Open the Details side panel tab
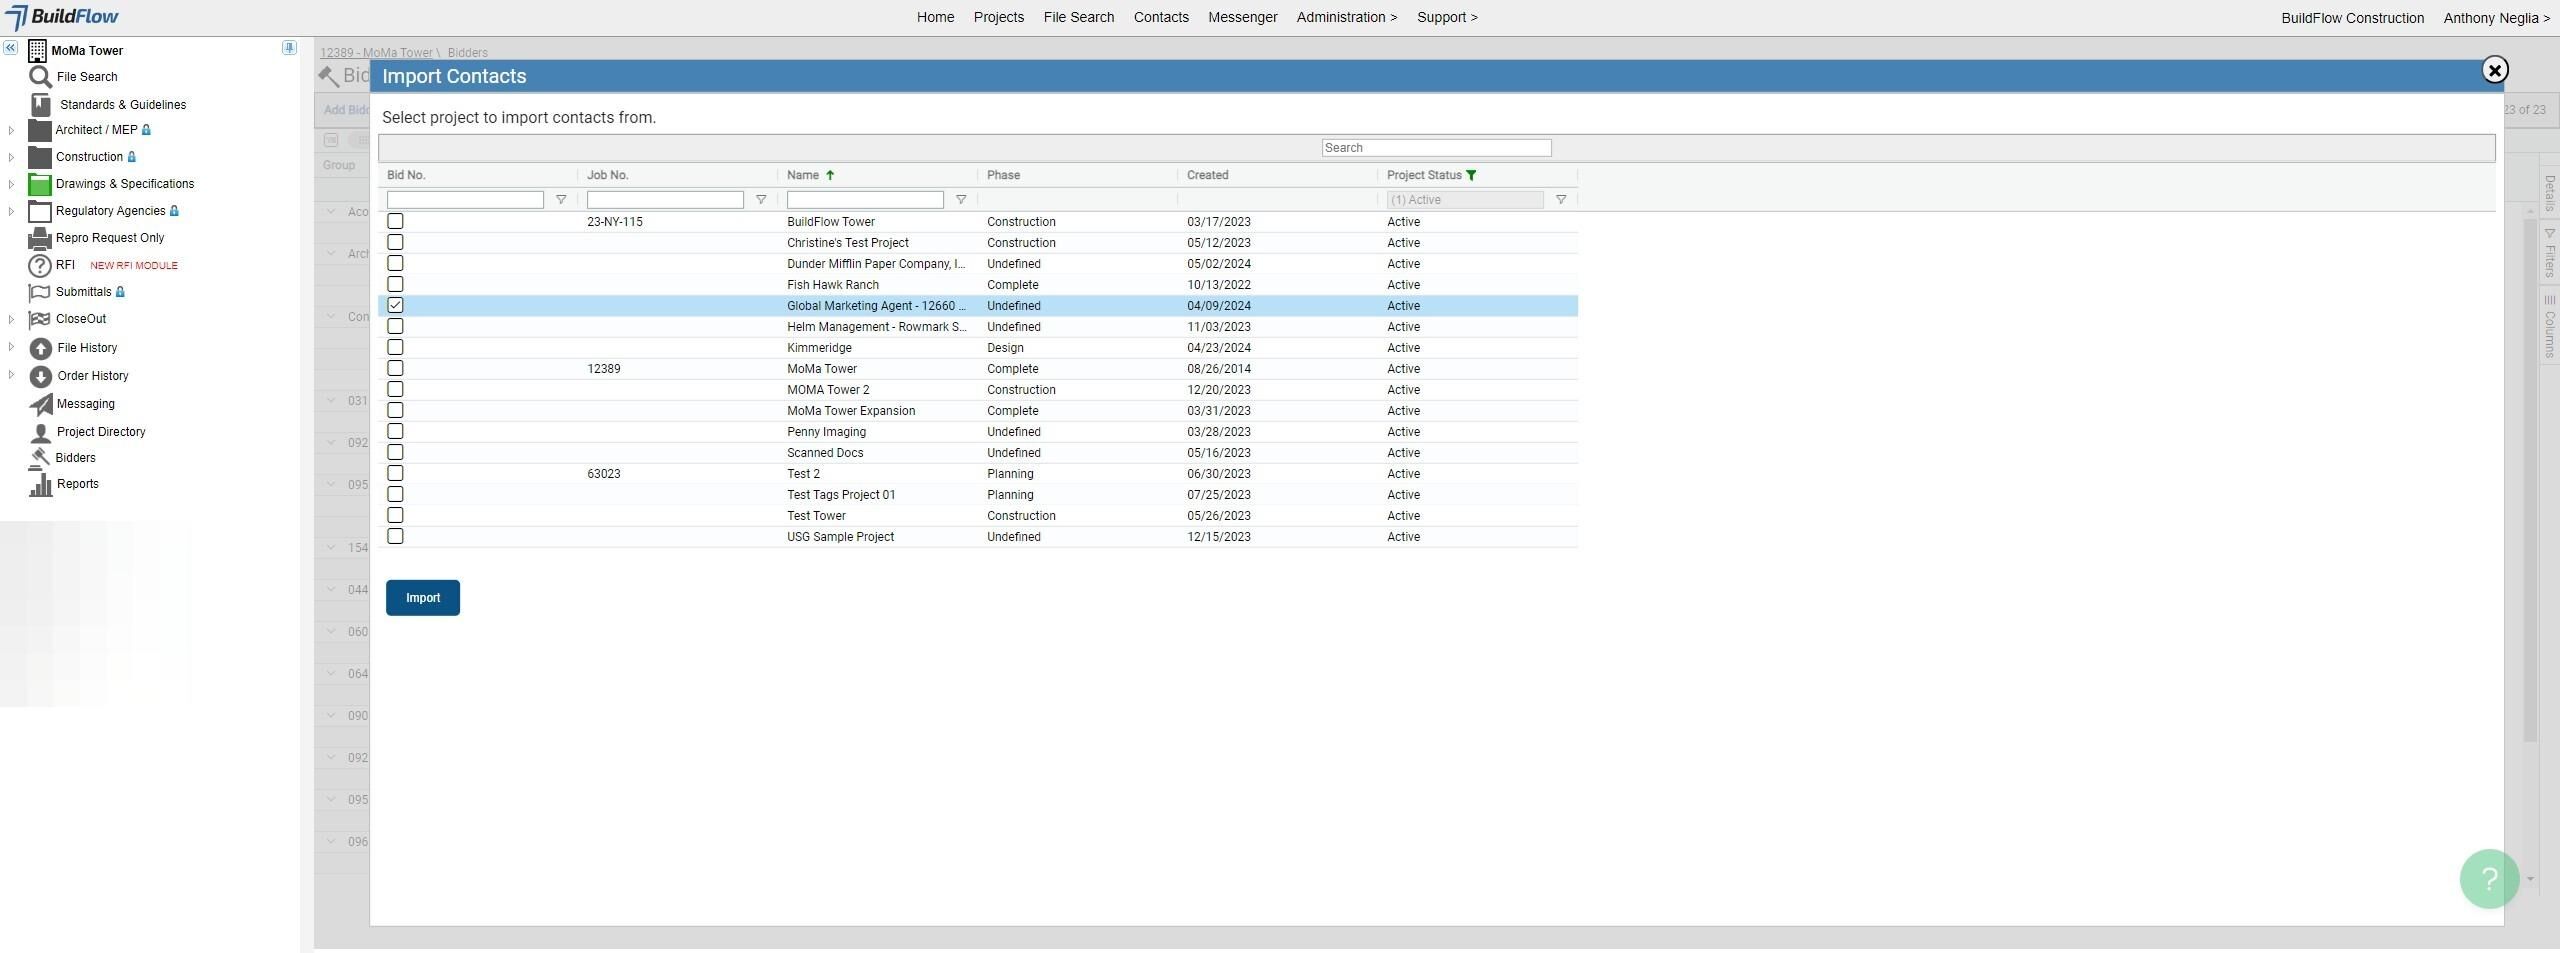The image size is (2560, 953). pyautogui.click(x=2550, y=193)
